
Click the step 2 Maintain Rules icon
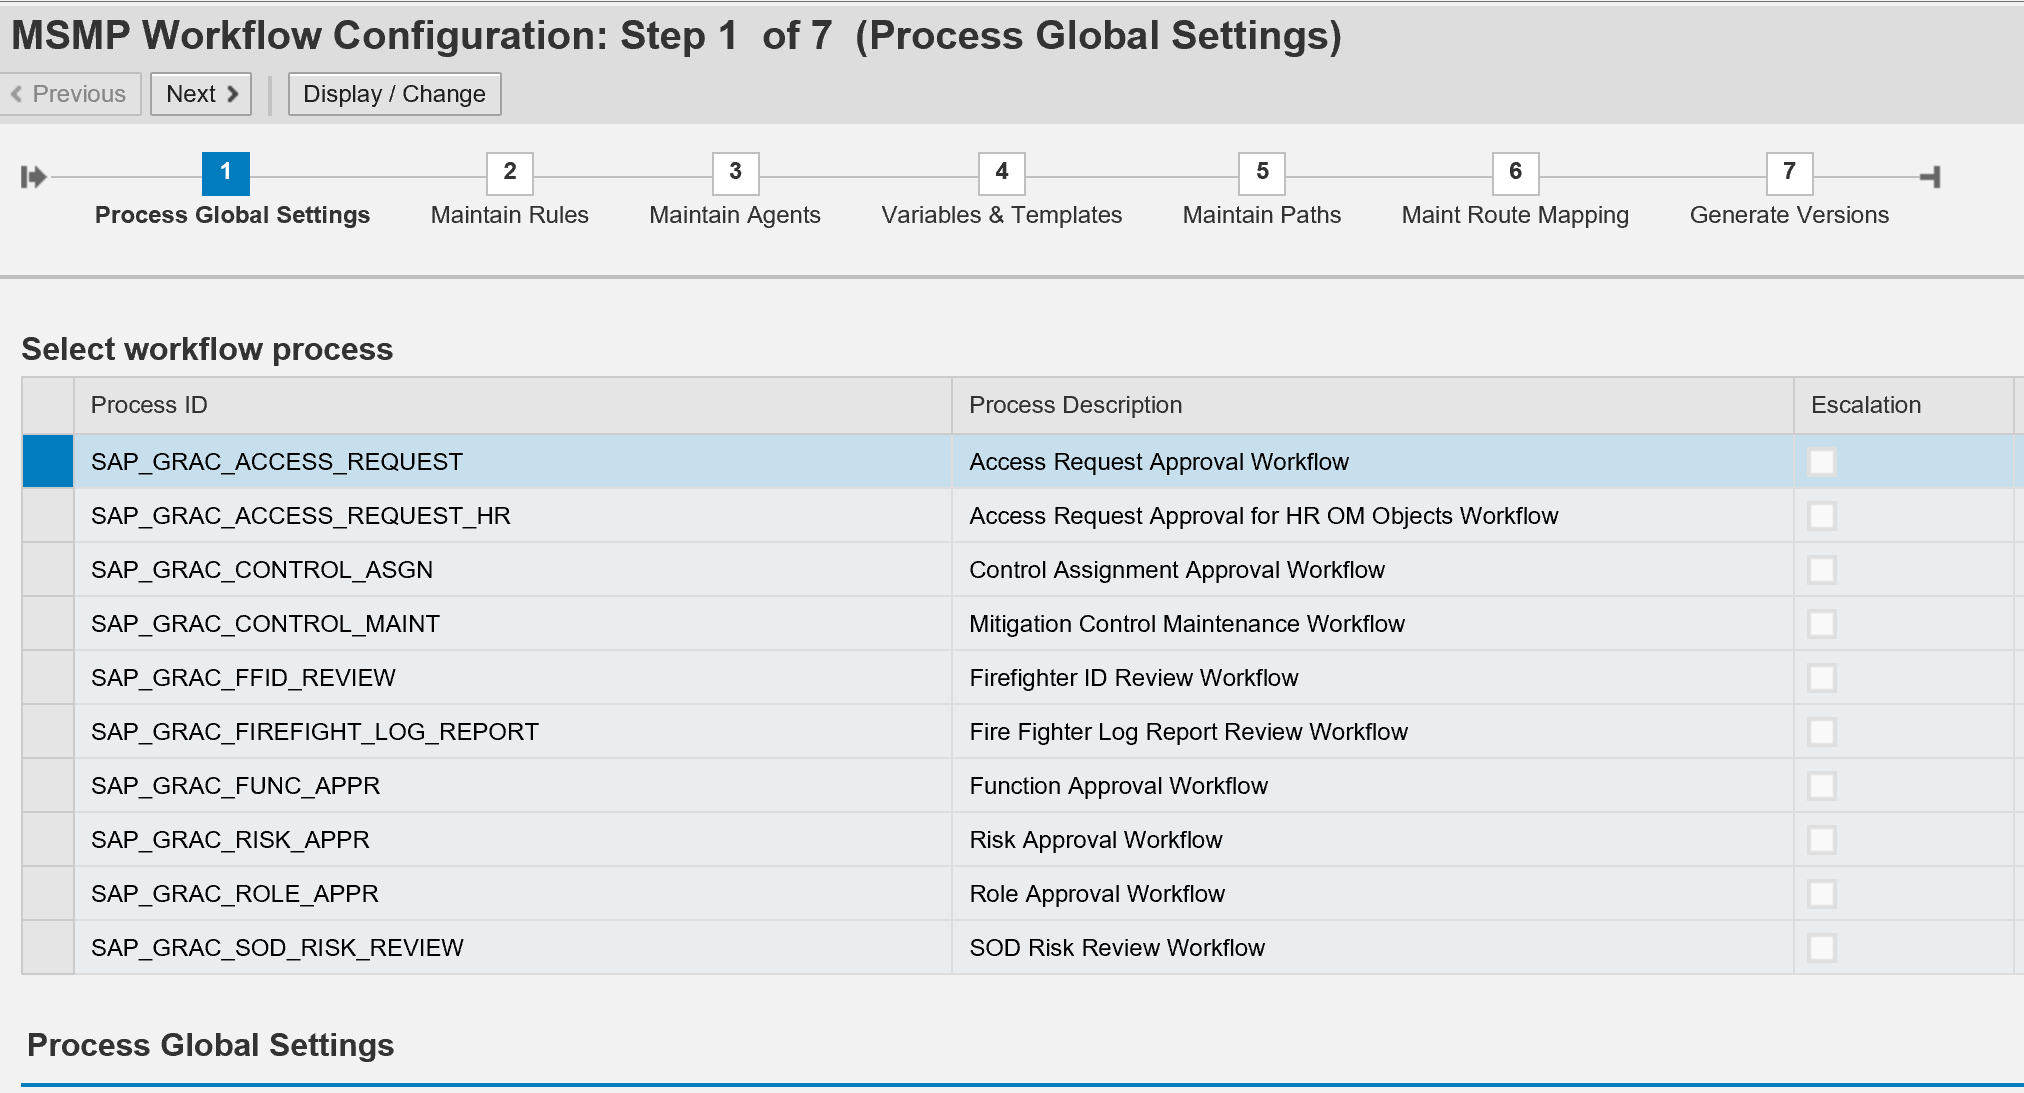(509, 172)
